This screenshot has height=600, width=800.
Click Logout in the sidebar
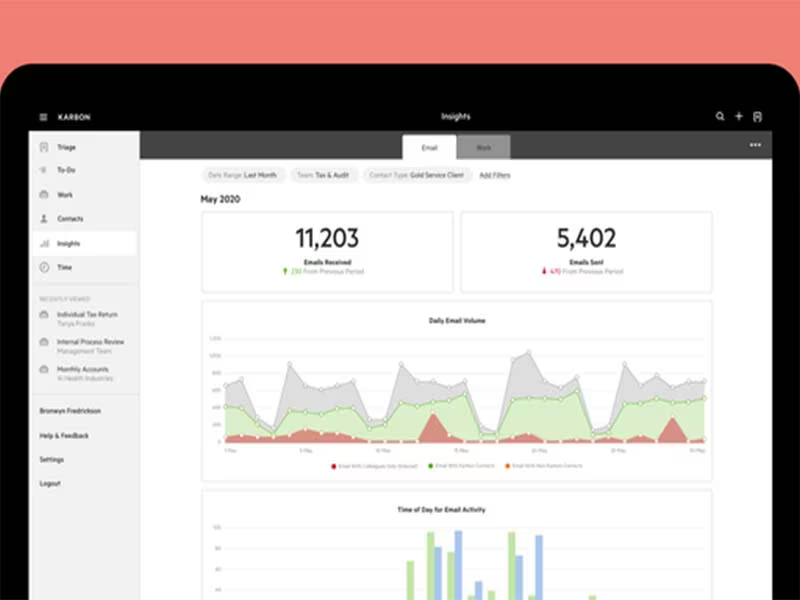click(49, 483)
